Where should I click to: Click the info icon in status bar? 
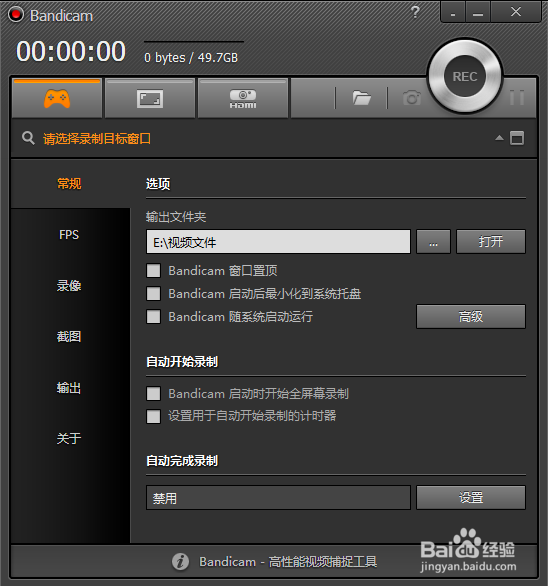click(x=180, y=561)
